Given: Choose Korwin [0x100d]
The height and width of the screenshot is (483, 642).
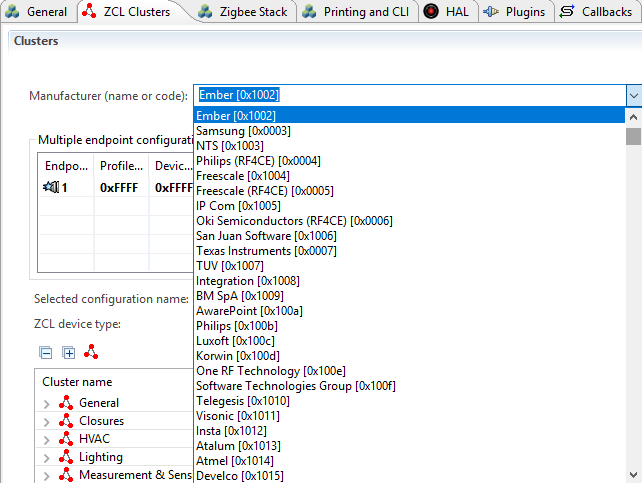Looking at the screenshot, I should 409,356.
